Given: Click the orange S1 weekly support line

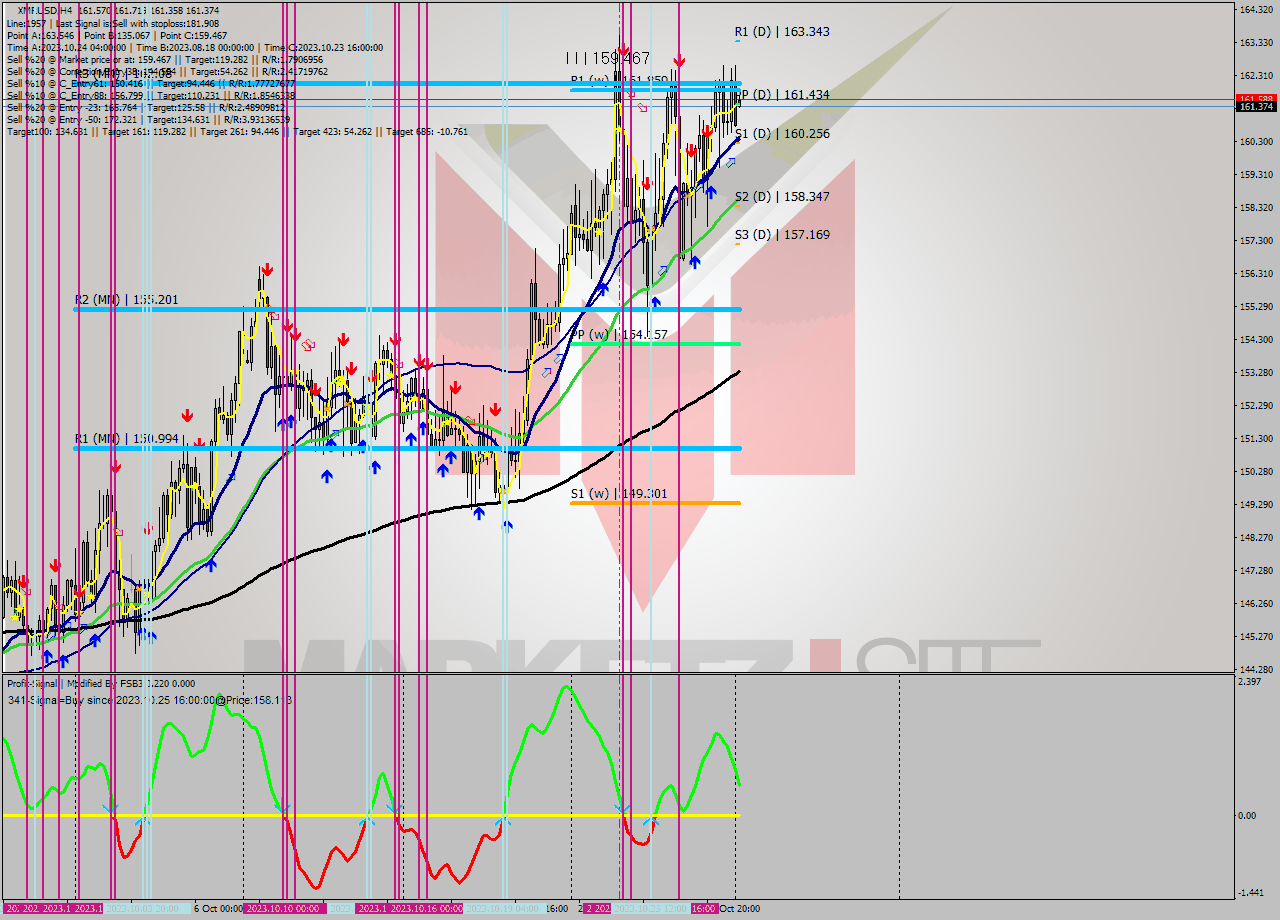Looking at the screenshot, I should [x=655, y=503].
